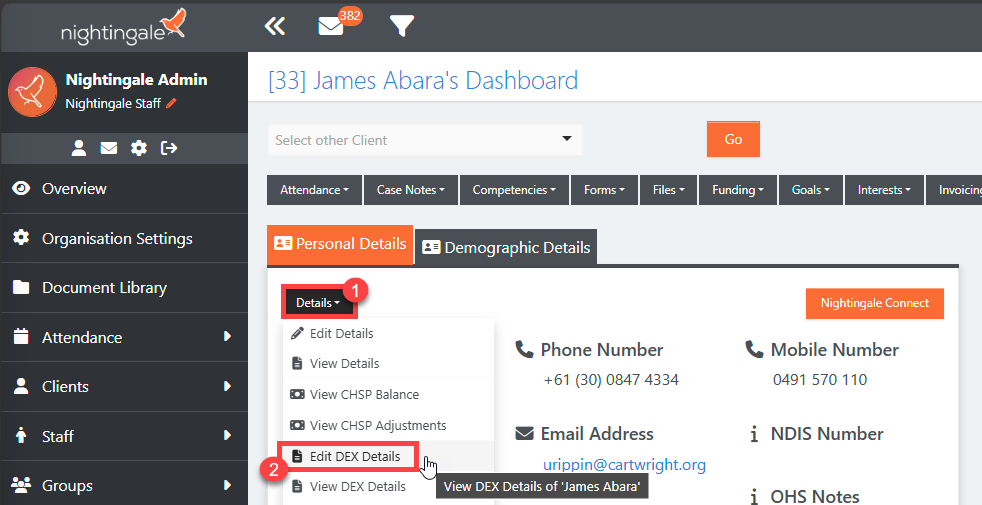Click the Organisation Settings gear icon

[x=21, y=237]
